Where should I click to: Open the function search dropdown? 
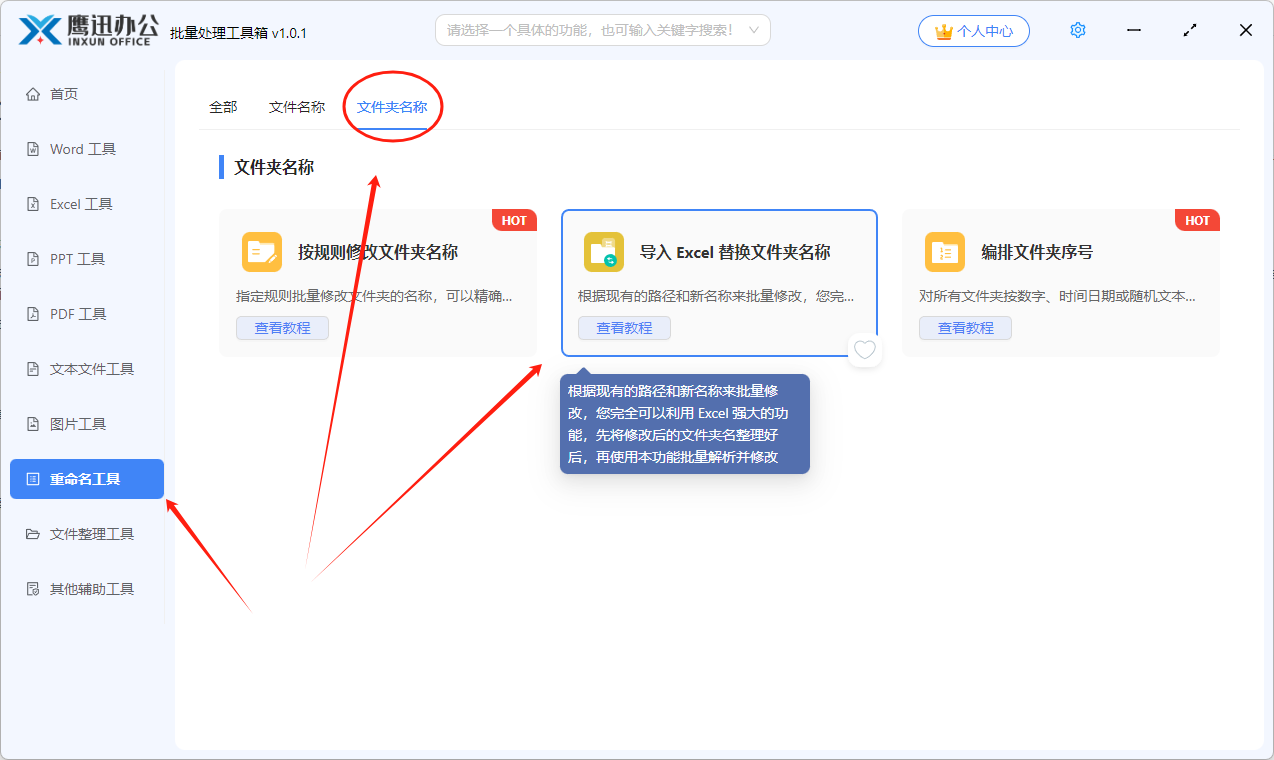point(602,30)
